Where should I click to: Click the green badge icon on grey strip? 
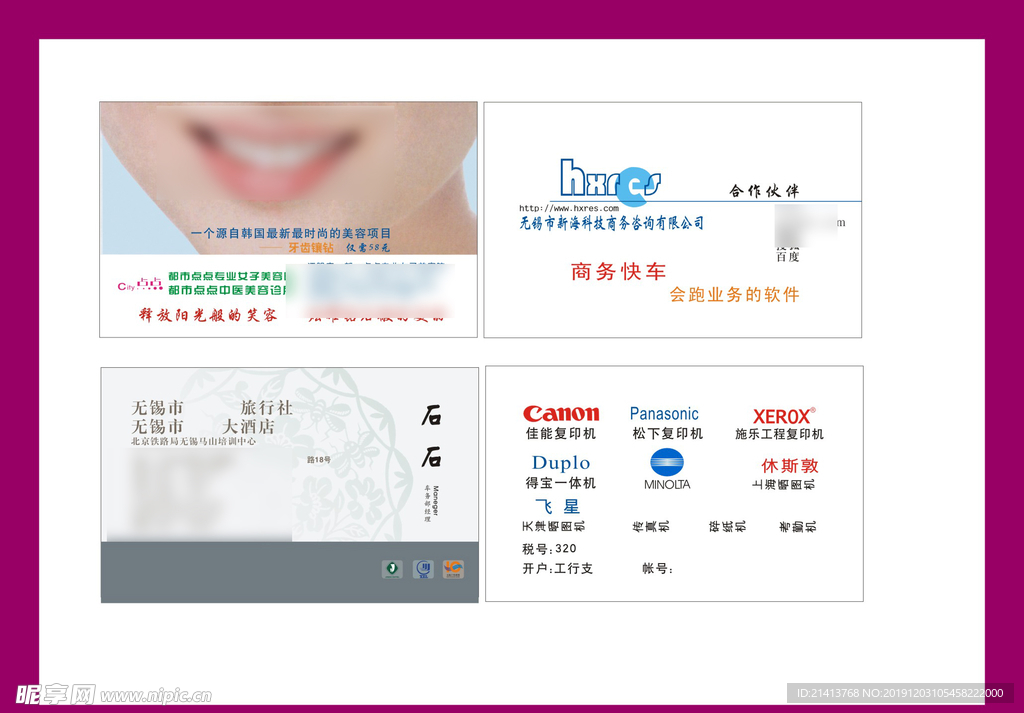pyautogui.click(x=393, y=569)
